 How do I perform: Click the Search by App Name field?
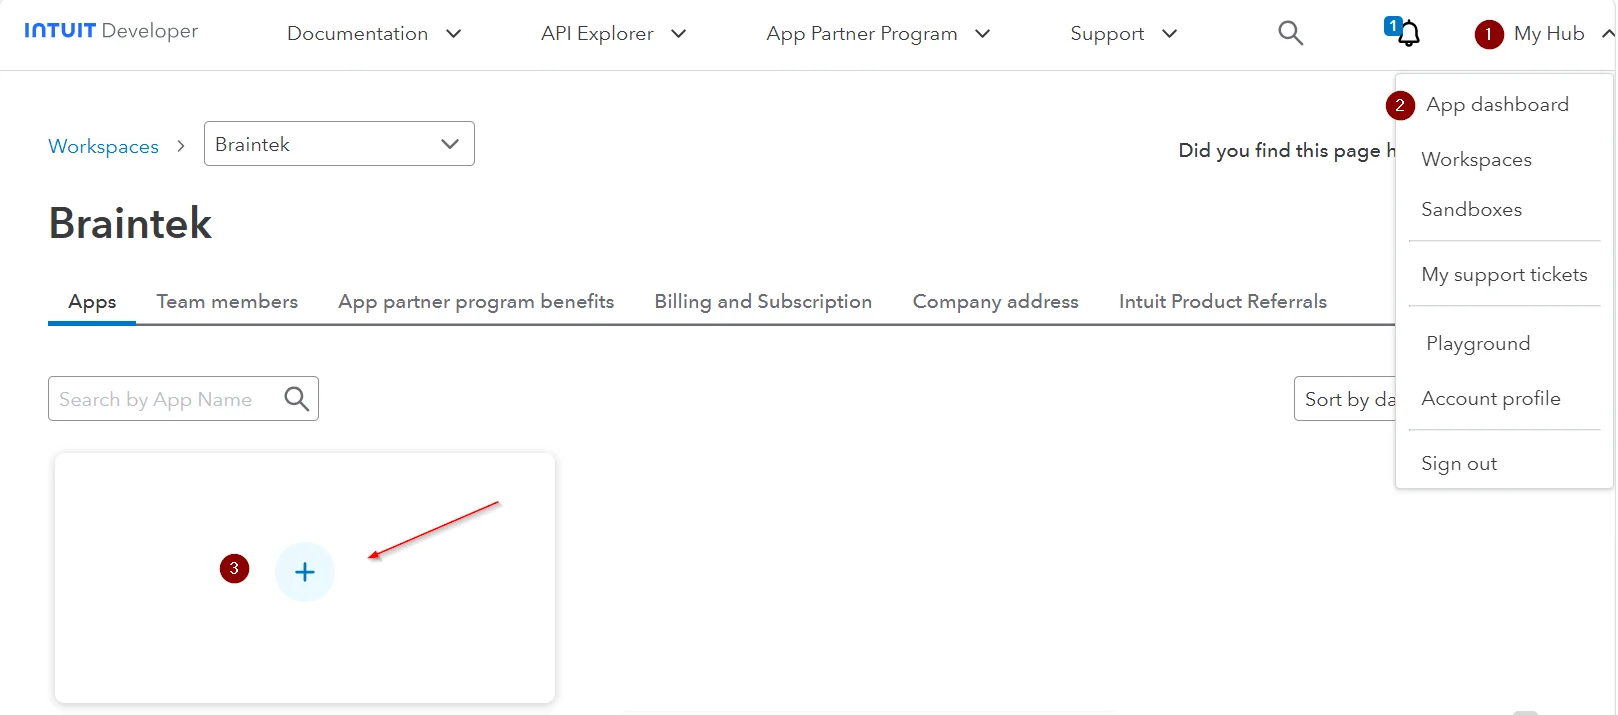165,399
